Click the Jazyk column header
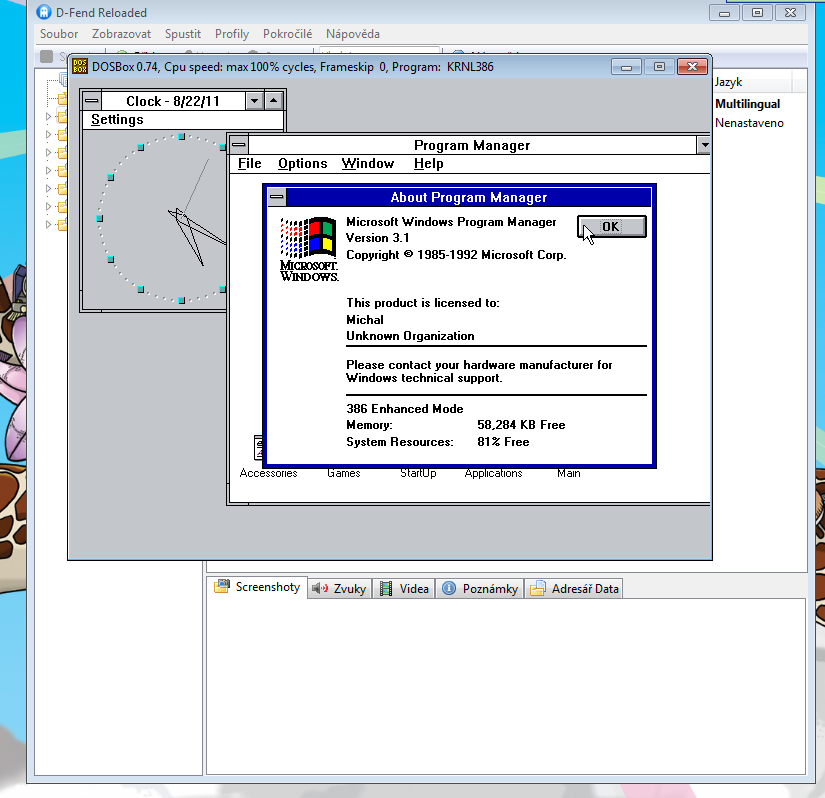825x798 pixels. [752, 82]
